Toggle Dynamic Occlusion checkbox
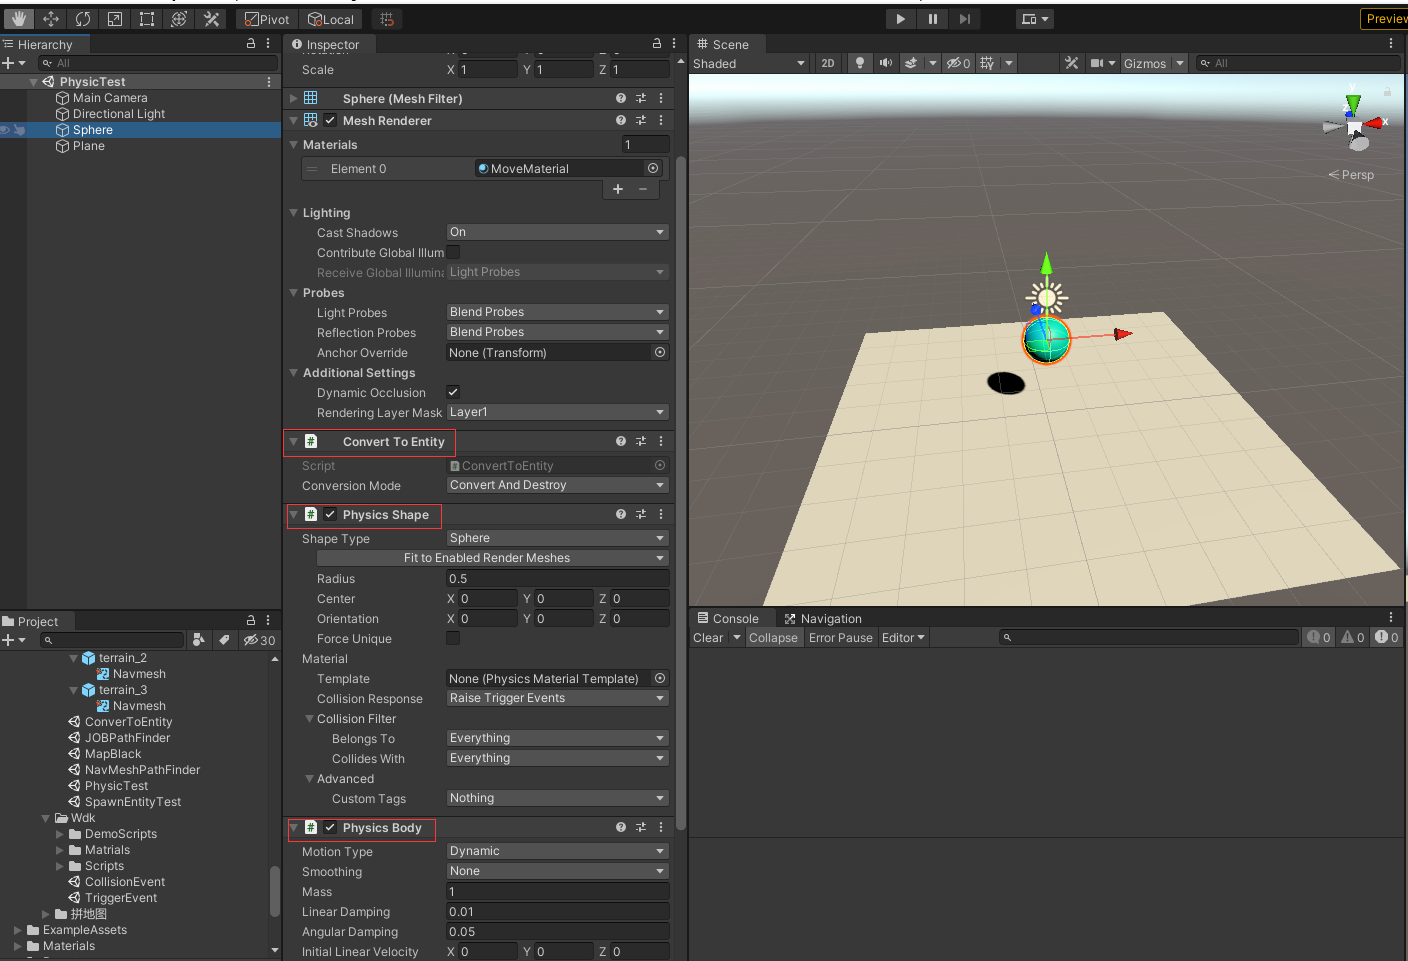This screenshot has height=961, width=1408. point(453,392)
